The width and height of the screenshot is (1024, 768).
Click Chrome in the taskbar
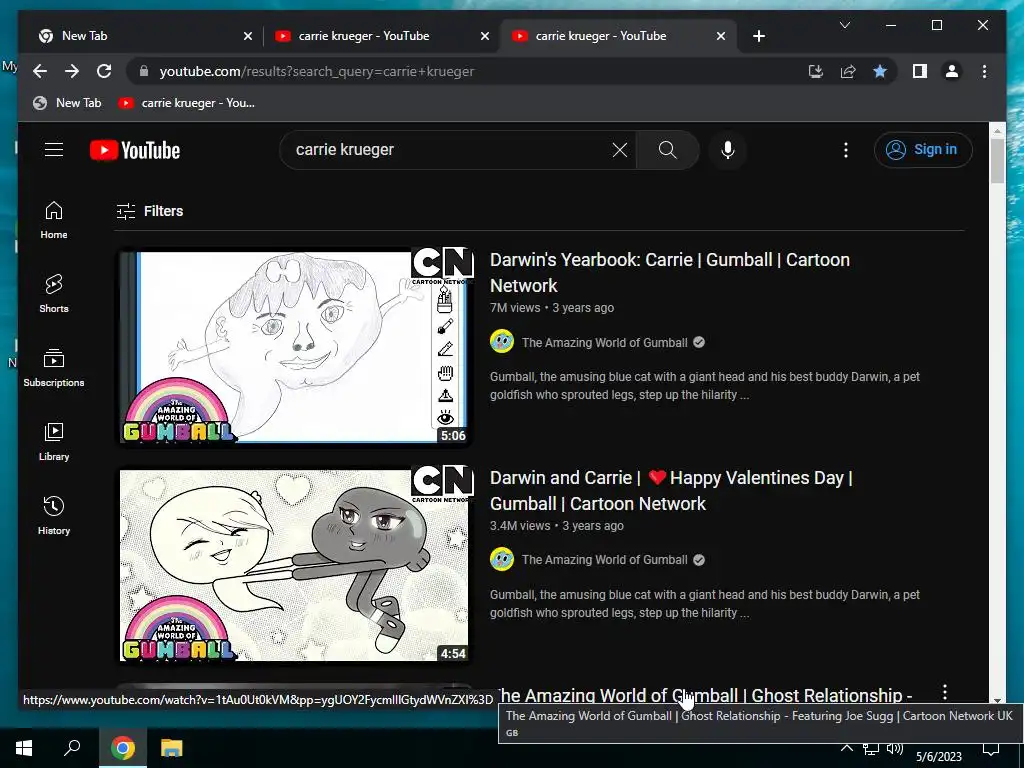(x=123, y=748)
